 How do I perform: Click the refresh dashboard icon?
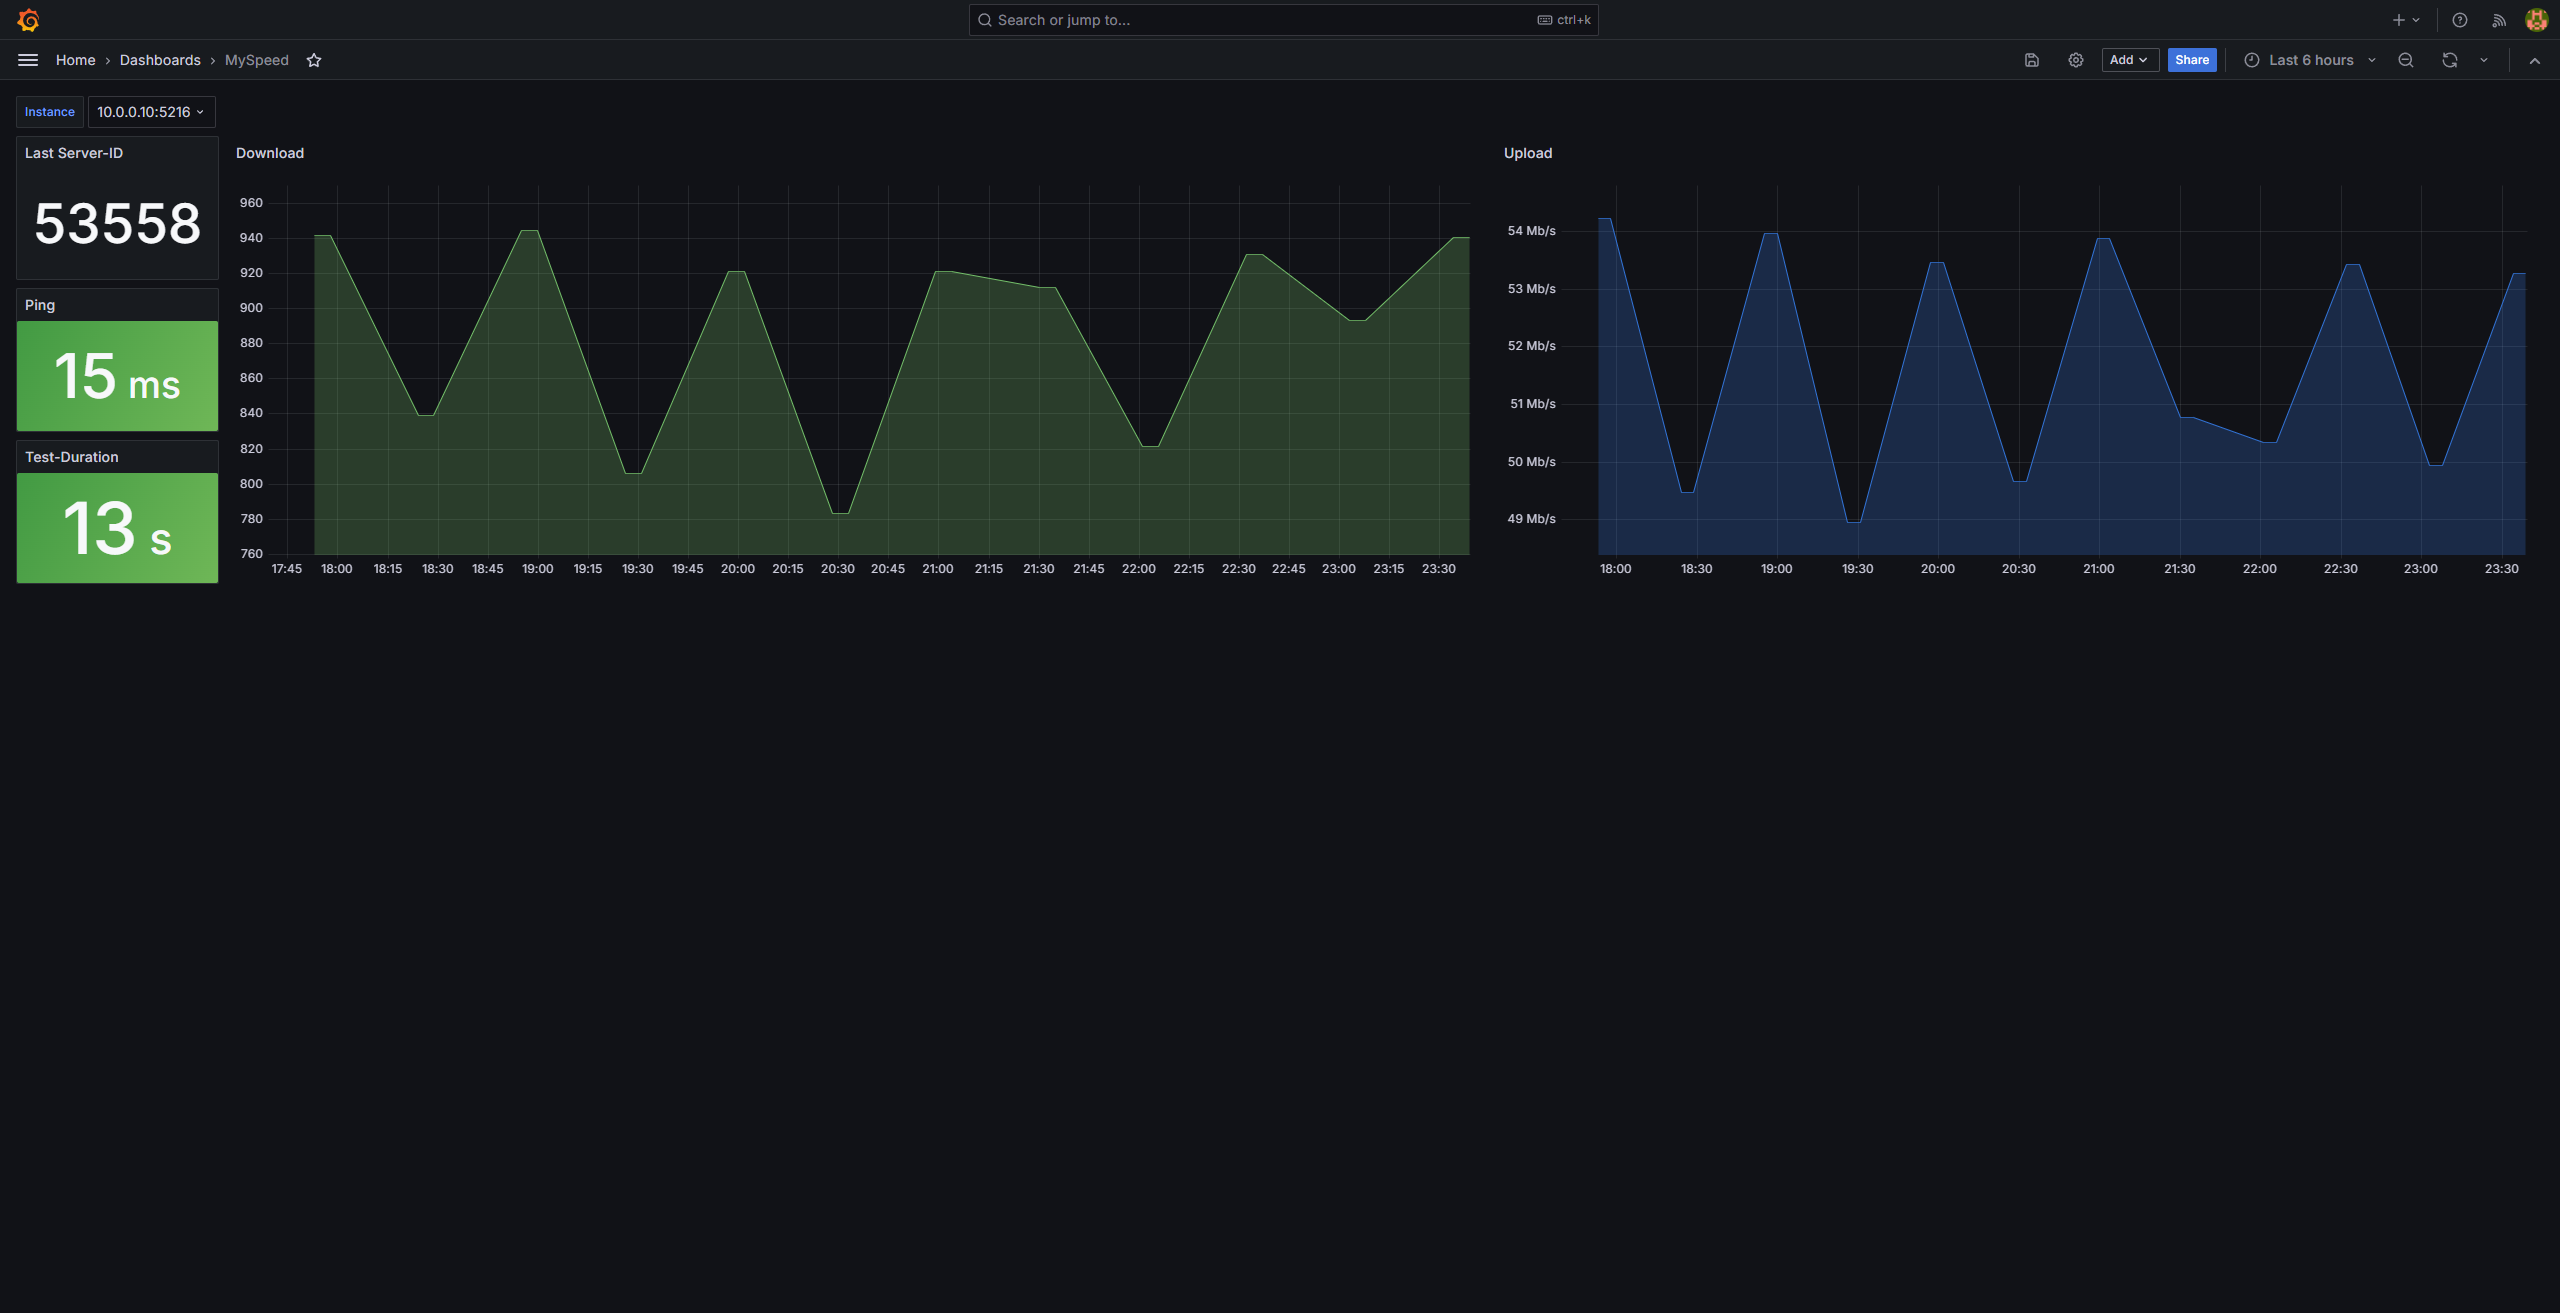point(2450,60)
